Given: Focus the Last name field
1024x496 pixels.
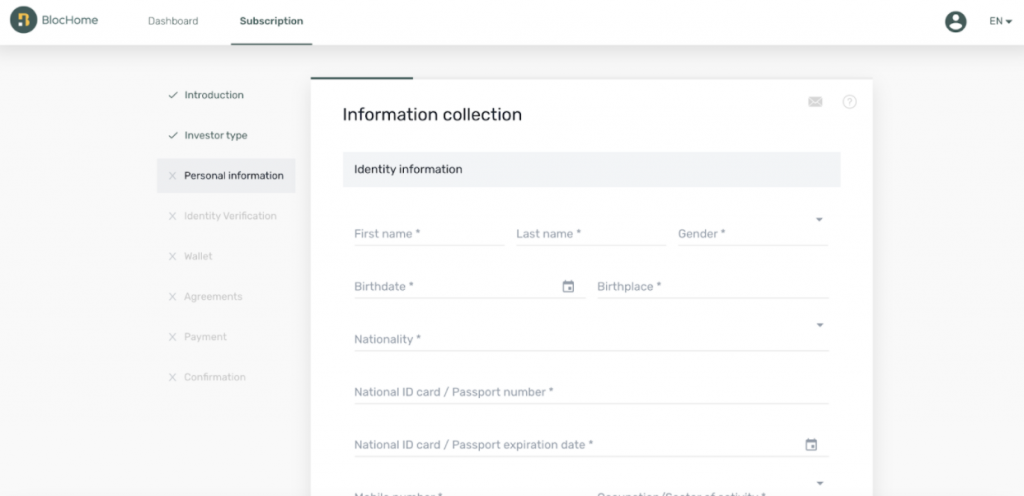Looking at the screenshot, I should tap(590, 234).
